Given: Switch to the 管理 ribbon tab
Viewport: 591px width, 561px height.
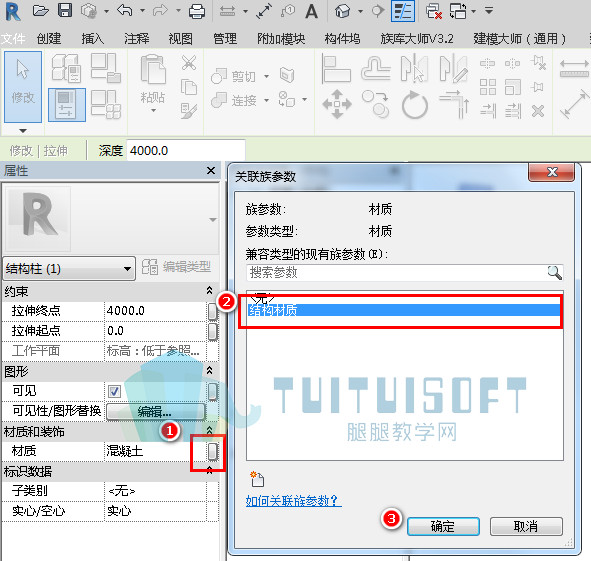Looking at the screenshot, I should tap(225, 38).
